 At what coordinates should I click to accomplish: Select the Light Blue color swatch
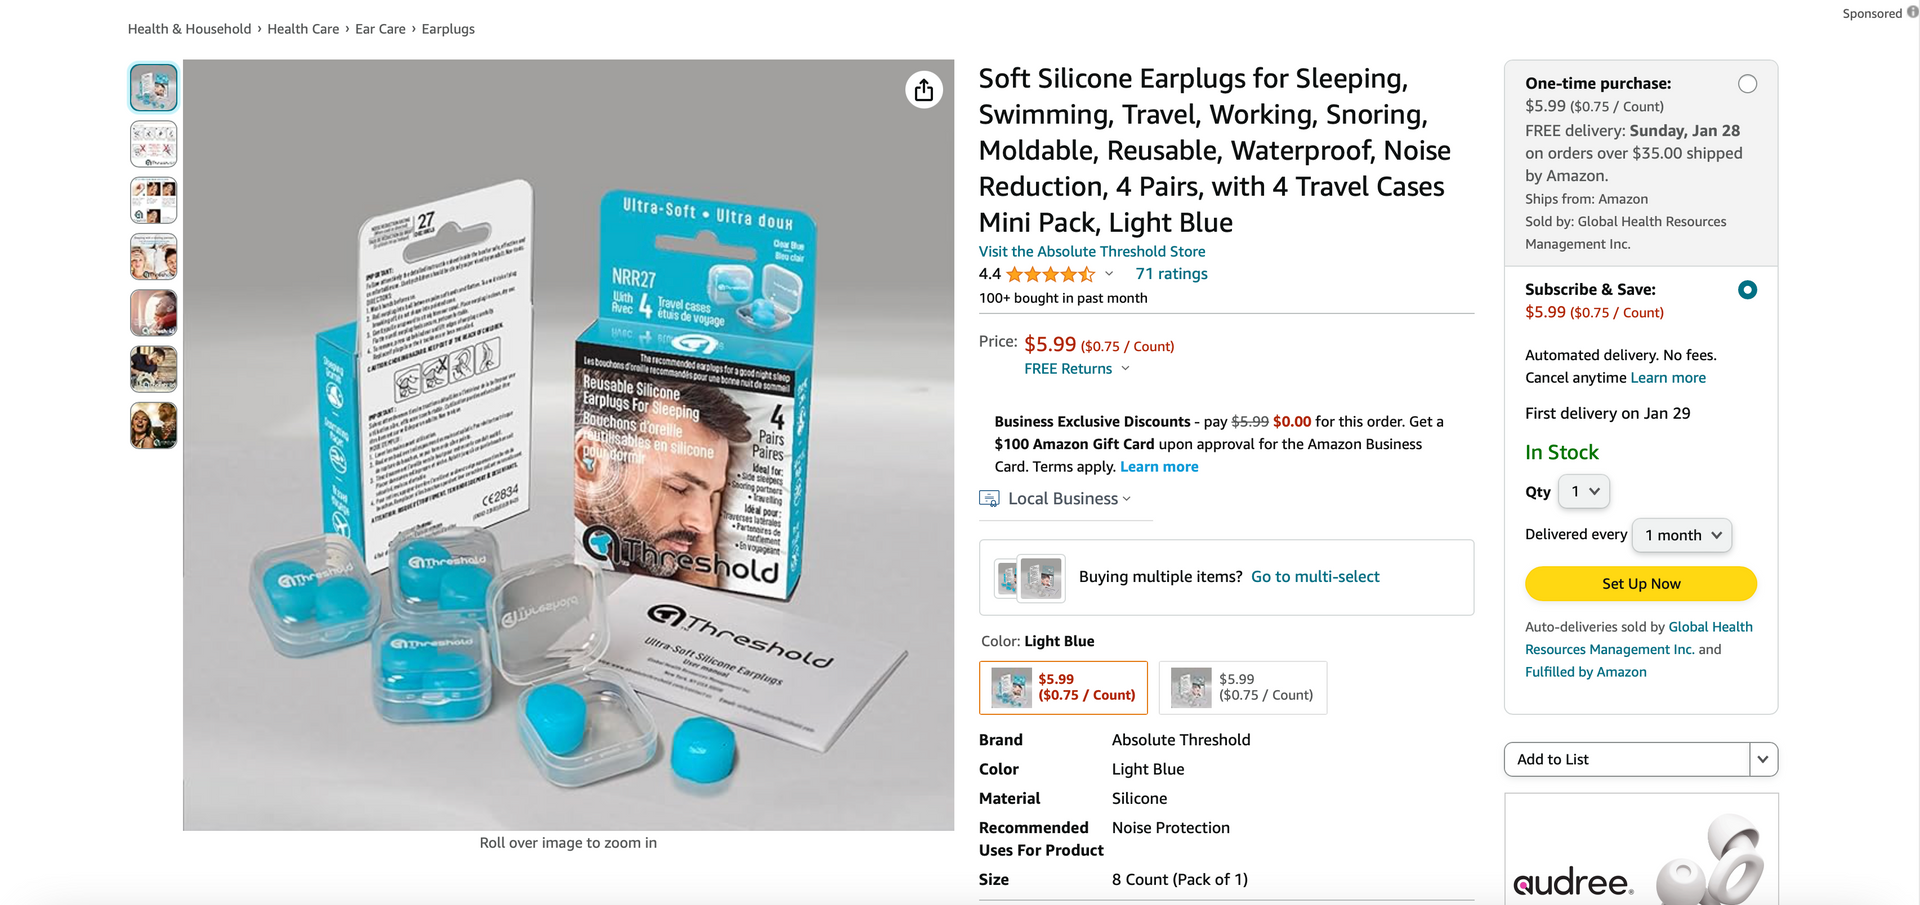pyautogui.click(x=1063, y=688)
